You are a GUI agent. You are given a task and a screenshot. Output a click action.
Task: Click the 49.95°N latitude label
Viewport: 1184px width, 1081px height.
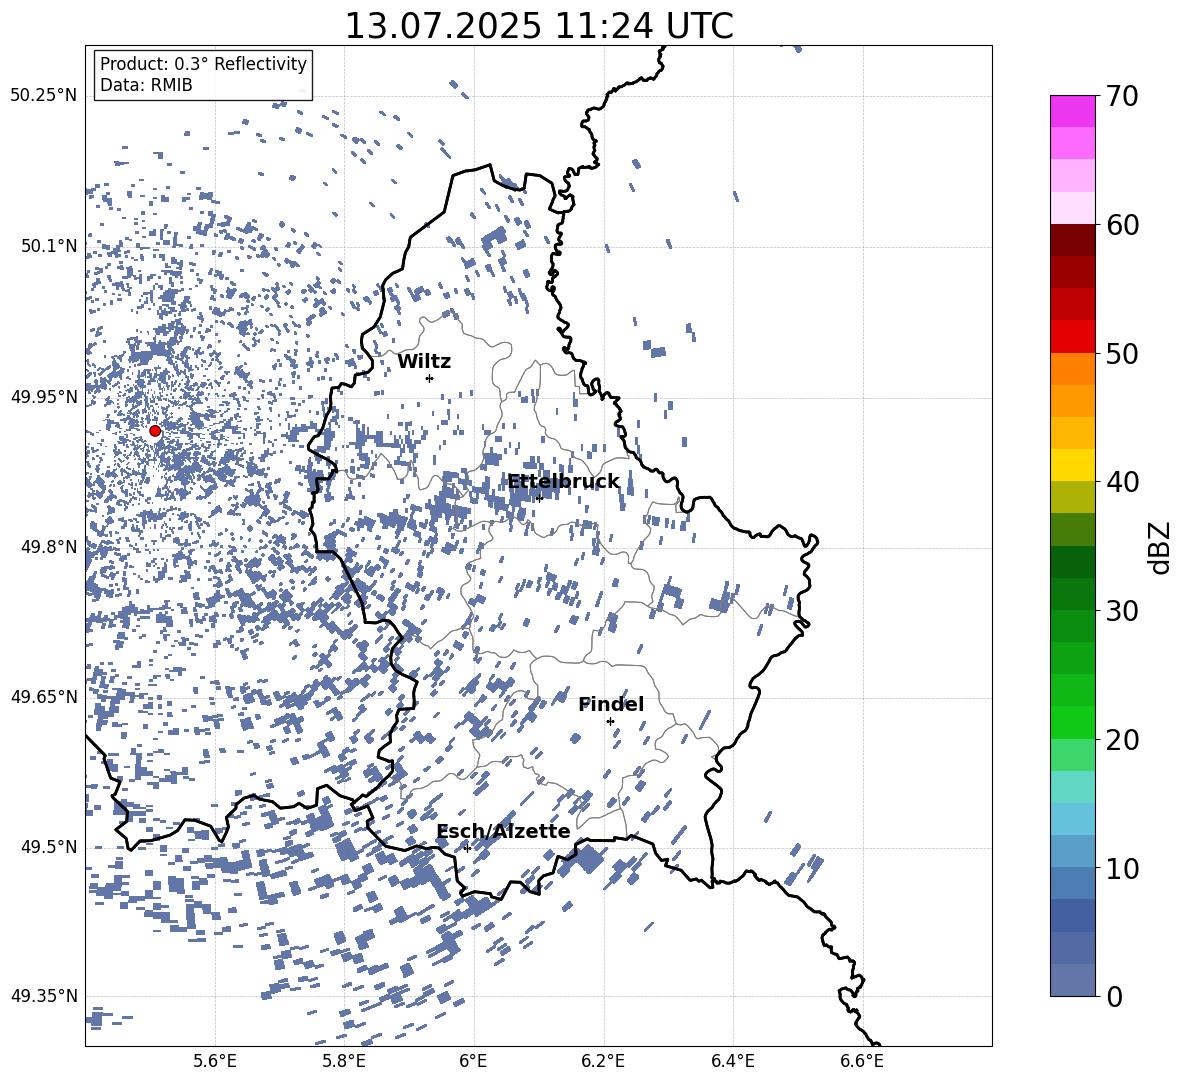pyautogui.click(x=44, y=397)
